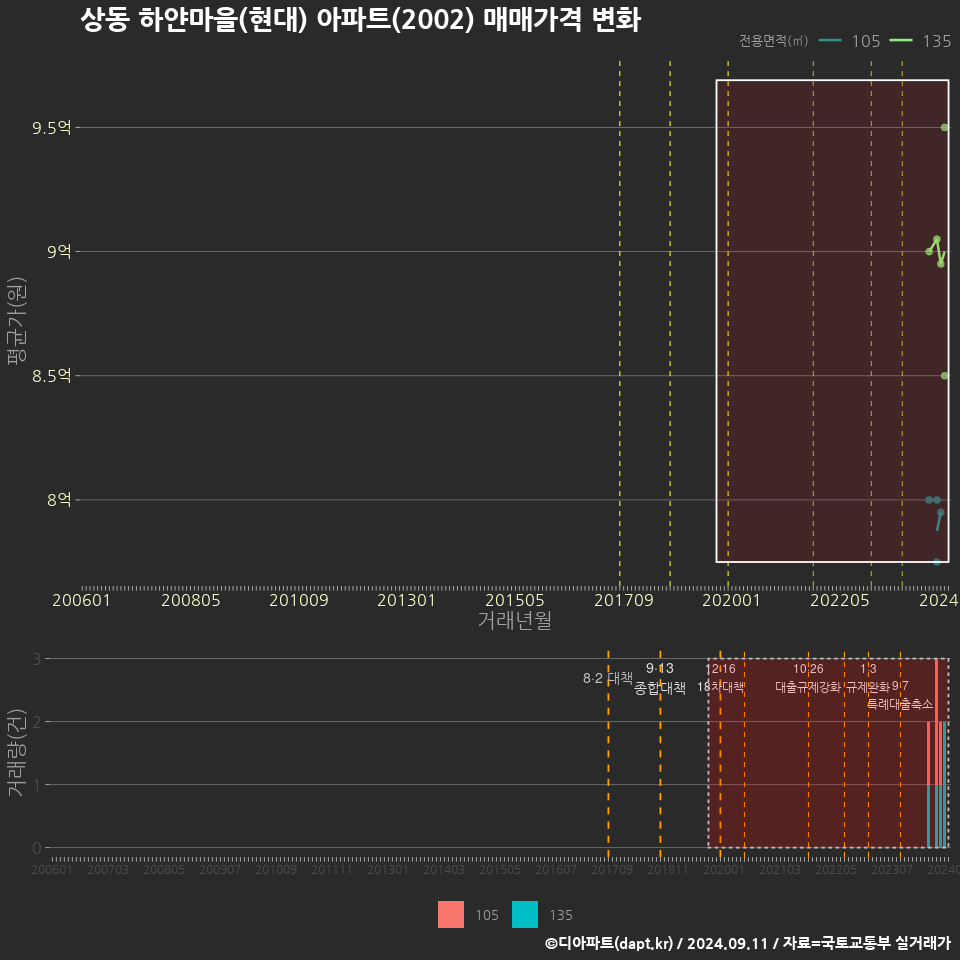Screen dimensions: 960x960
Task: Click 200805 on the price chart x-axis
Action: [x=190, y=600]
